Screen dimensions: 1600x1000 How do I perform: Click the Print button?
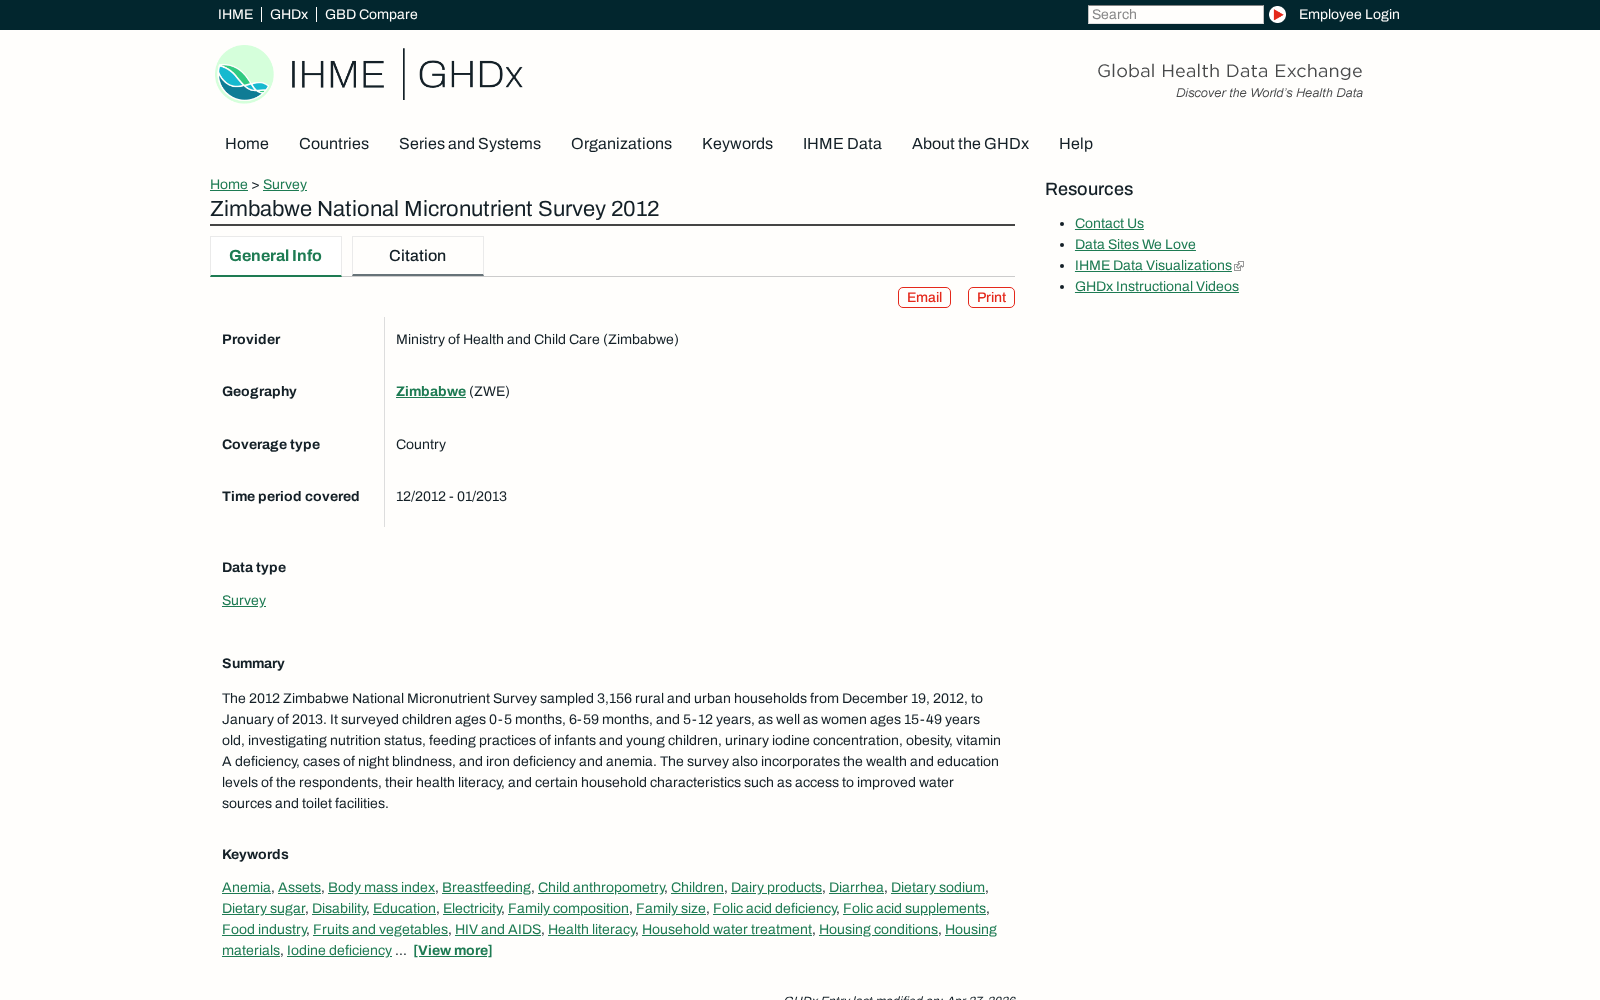pyautogui.click(x=991, y=298)
